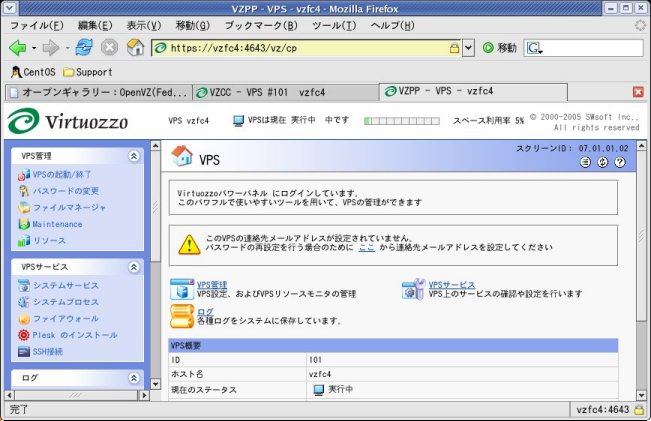Open the 移動(G) menu
Image resolution: width=651 pixels, height=421 pixels.
click(x=193, y=25)
